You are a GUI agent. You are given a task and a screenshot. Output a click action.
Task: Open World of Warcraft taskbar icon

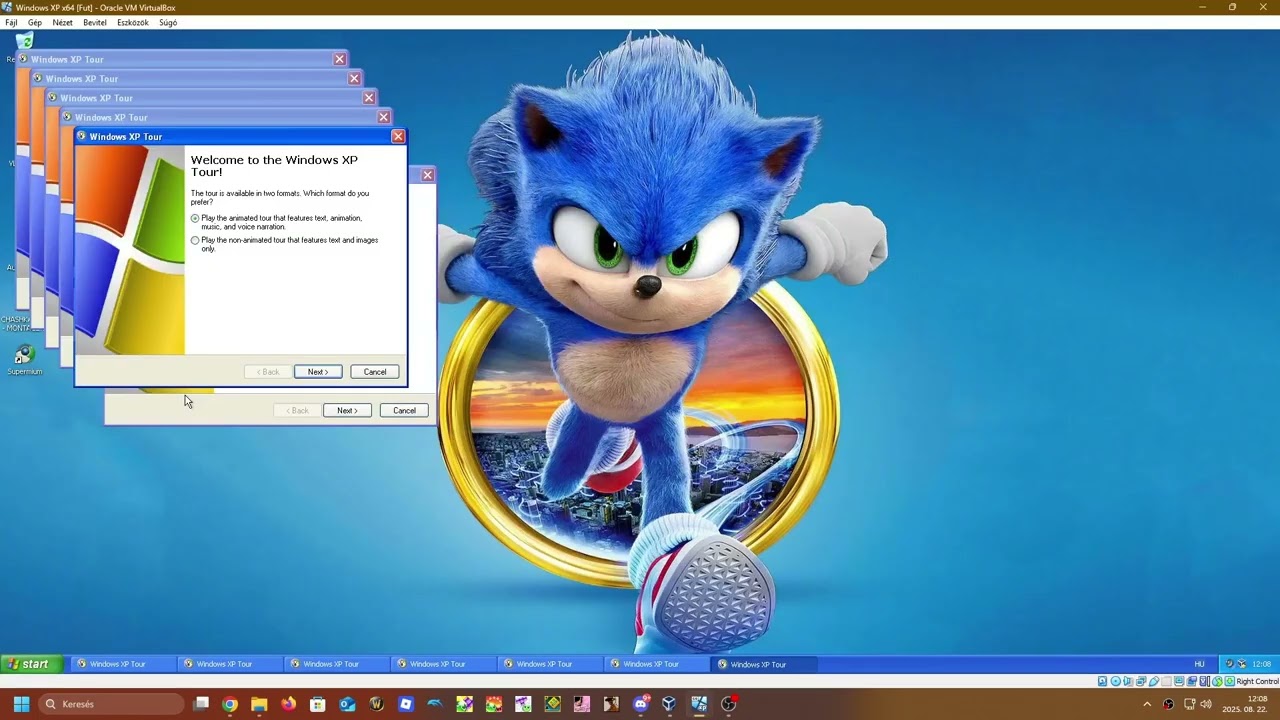coord(376,704)
